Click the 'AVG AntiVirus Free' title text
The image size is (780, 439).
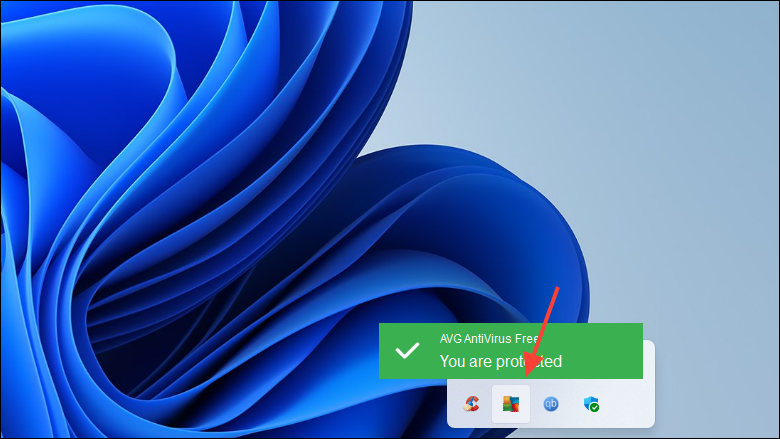coord(489,339)
